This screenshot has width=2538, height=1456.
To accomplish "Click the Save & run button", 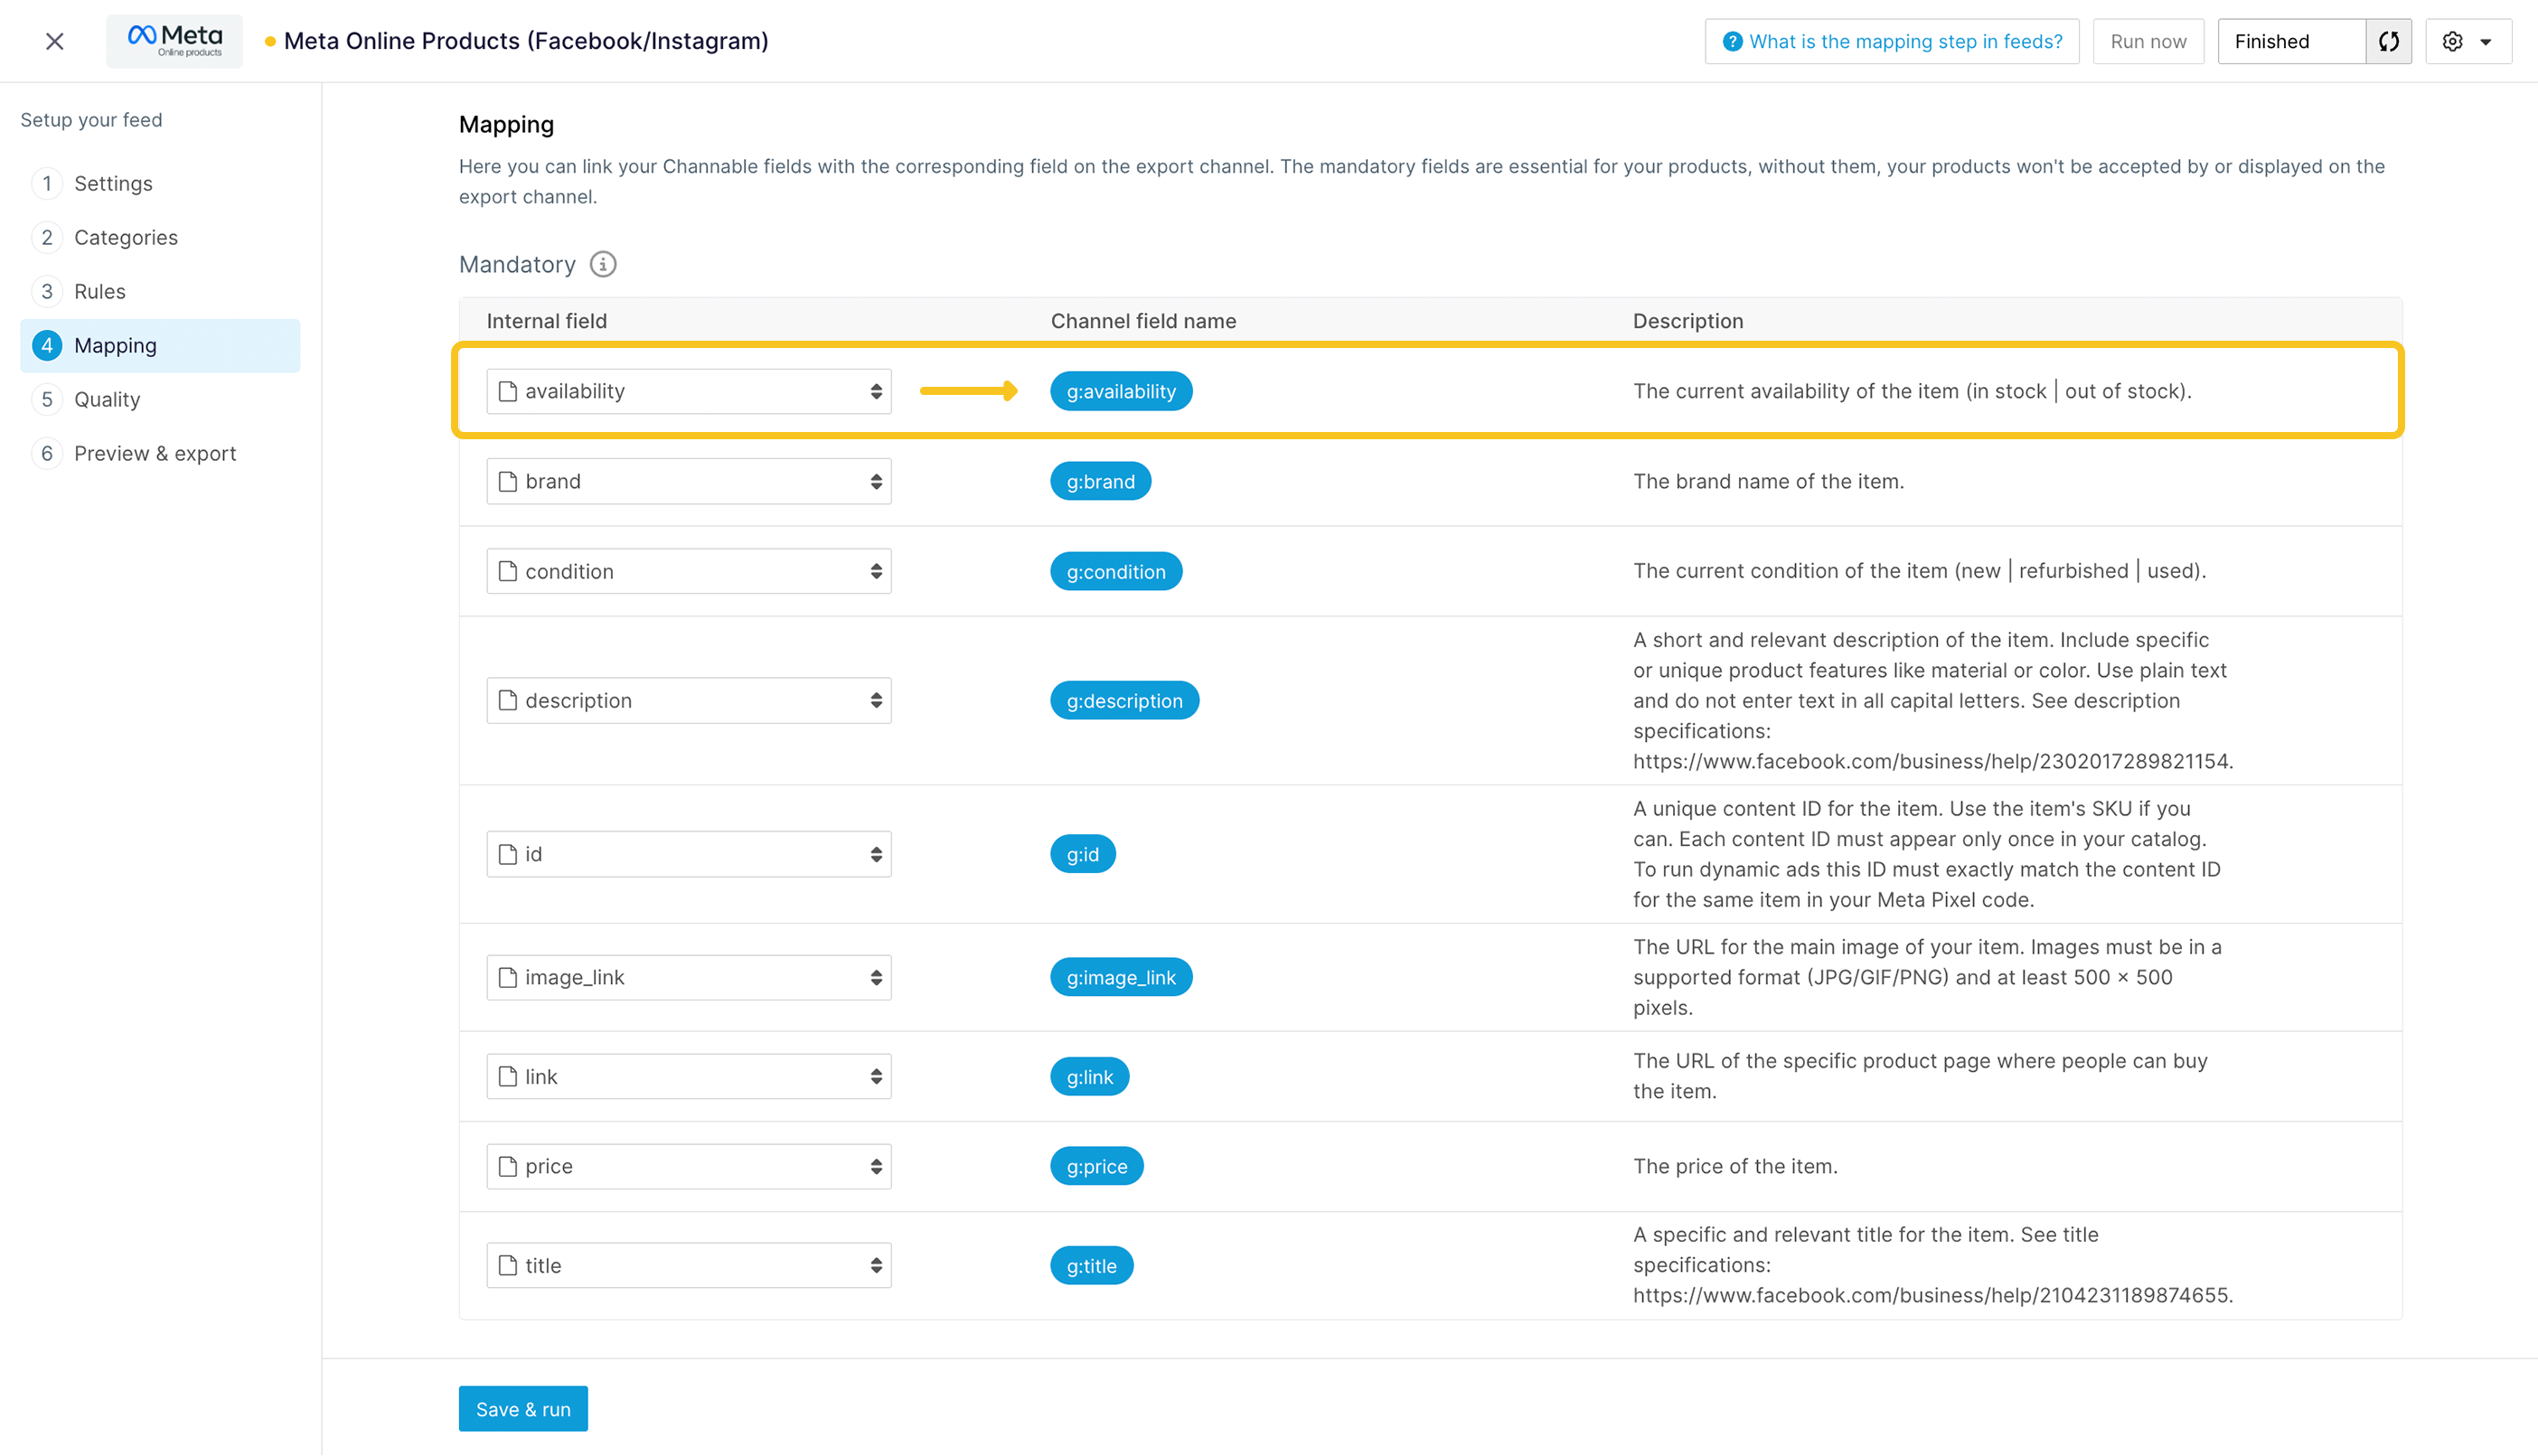I will click(522, 1408).
